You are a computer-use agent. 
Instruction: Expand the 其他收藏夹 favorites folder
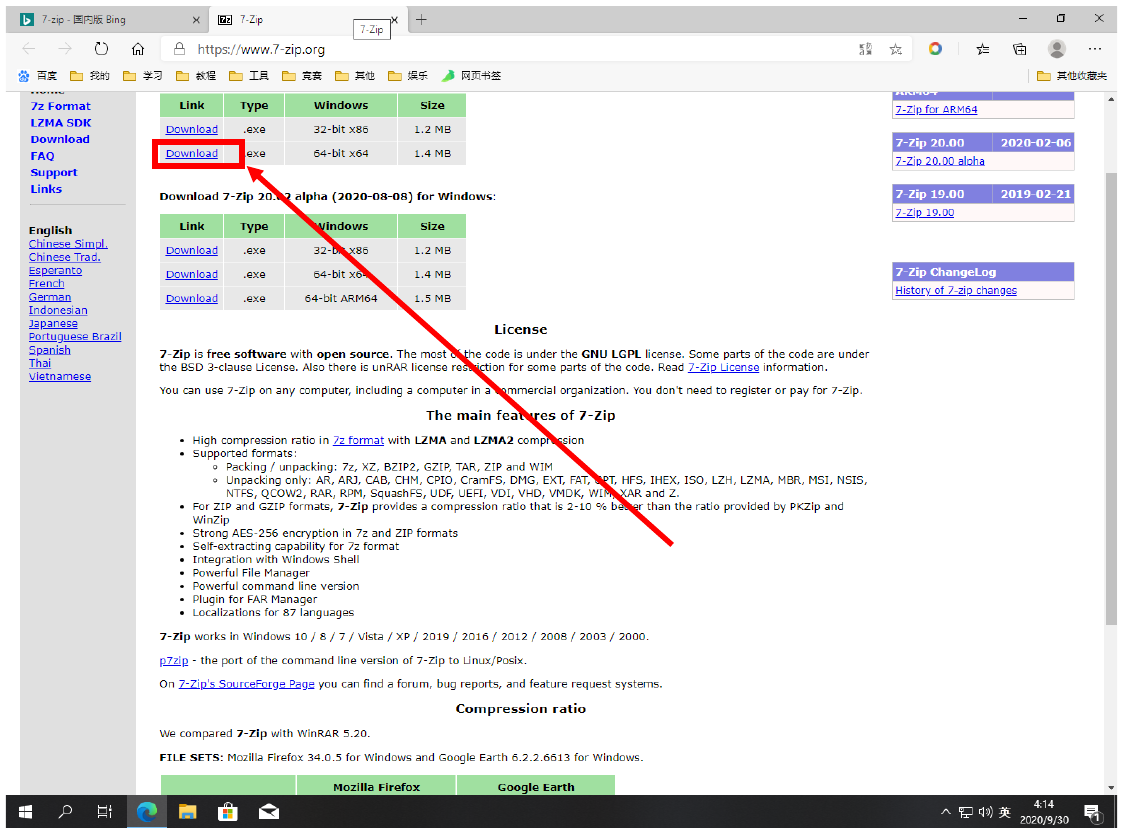pyautogui.click(x=1072, y=76)
